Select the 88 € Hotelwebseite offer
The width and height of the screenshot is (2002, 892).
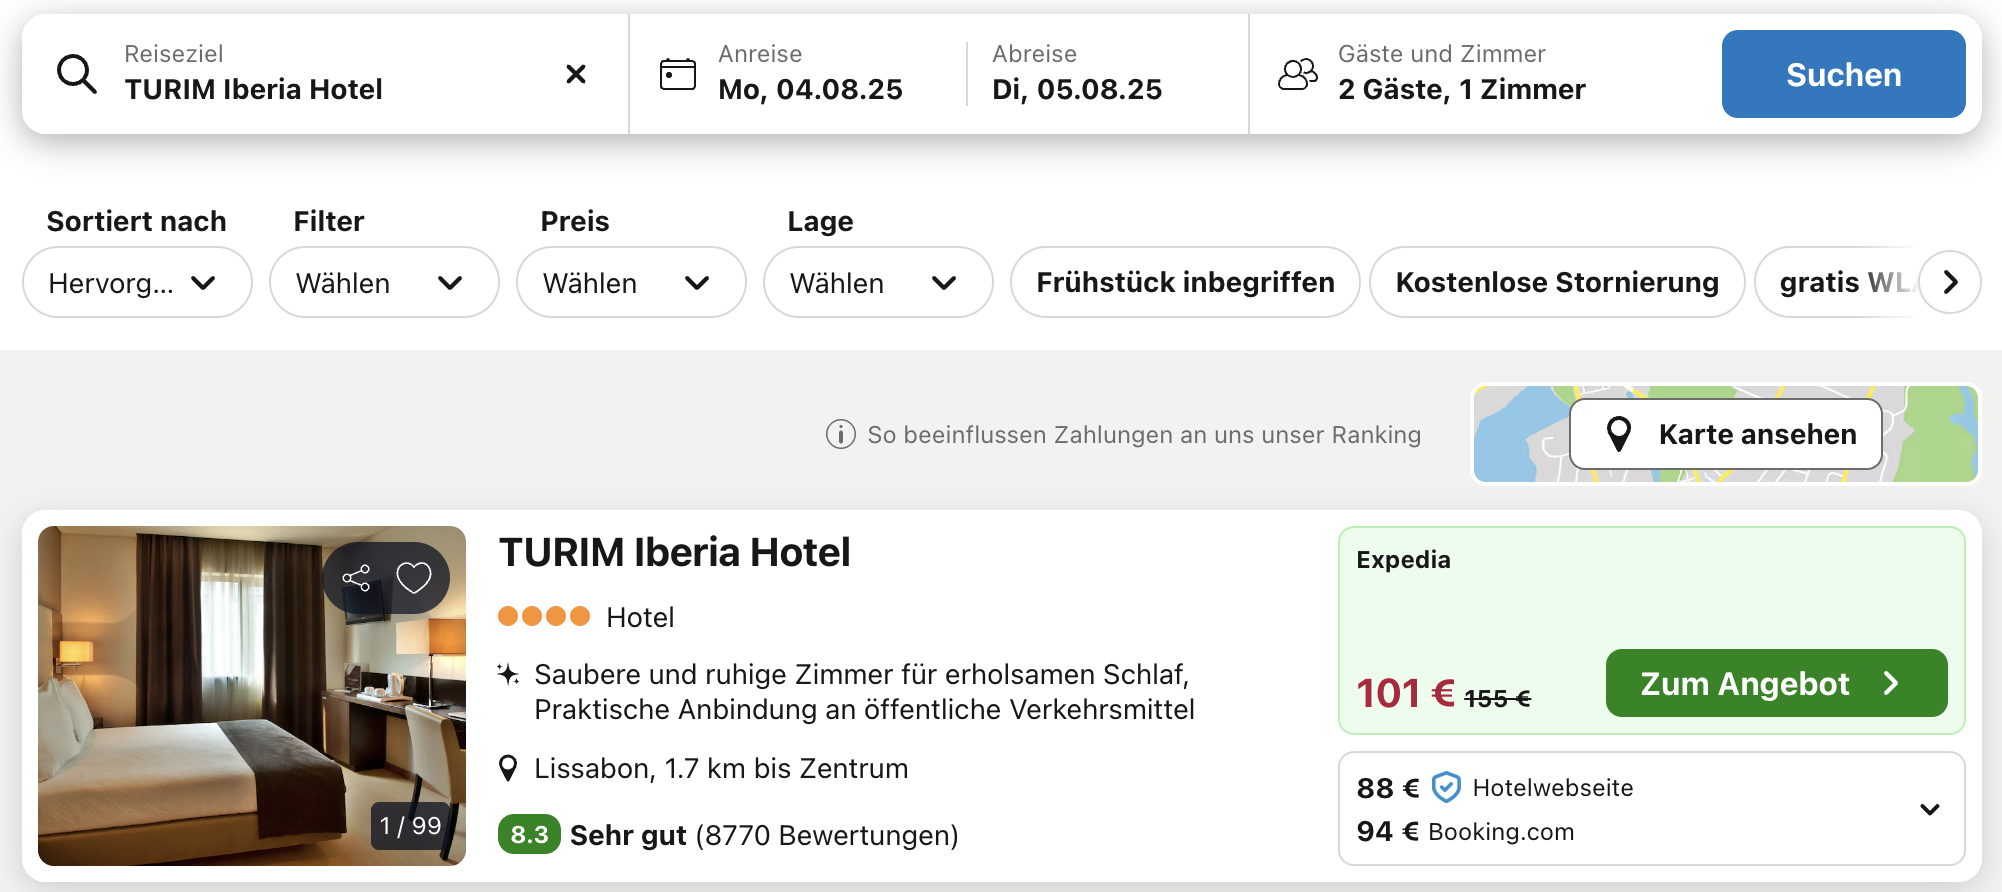pyautogui.click(x=1495, y=788)
